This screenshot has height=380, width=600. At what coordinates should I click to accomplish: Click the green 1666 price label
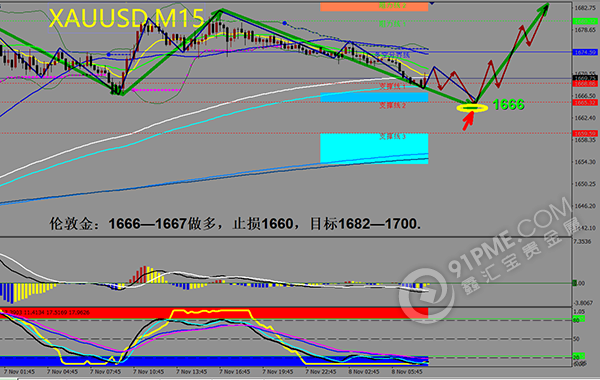pyautogui.click(x=508, y=104)
